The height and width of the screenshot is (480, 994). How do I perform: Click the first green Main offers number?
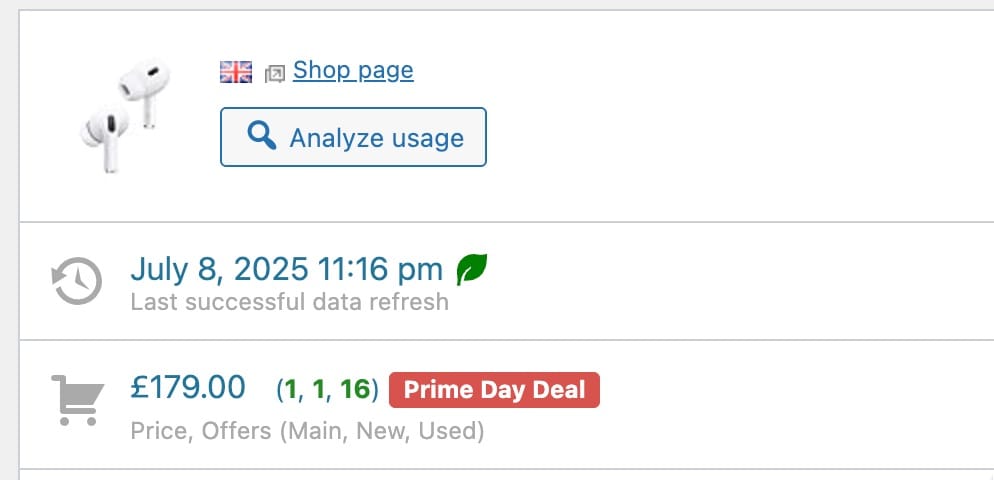(291, 390)
